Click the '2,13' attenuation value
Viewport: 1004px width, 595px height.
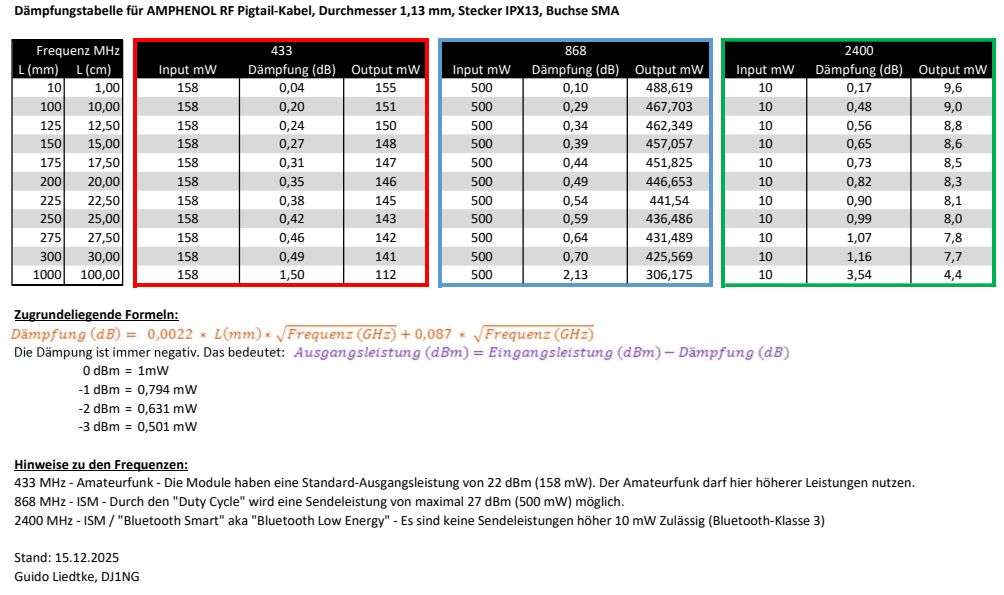pyautogui.click(x=575, y=275)
